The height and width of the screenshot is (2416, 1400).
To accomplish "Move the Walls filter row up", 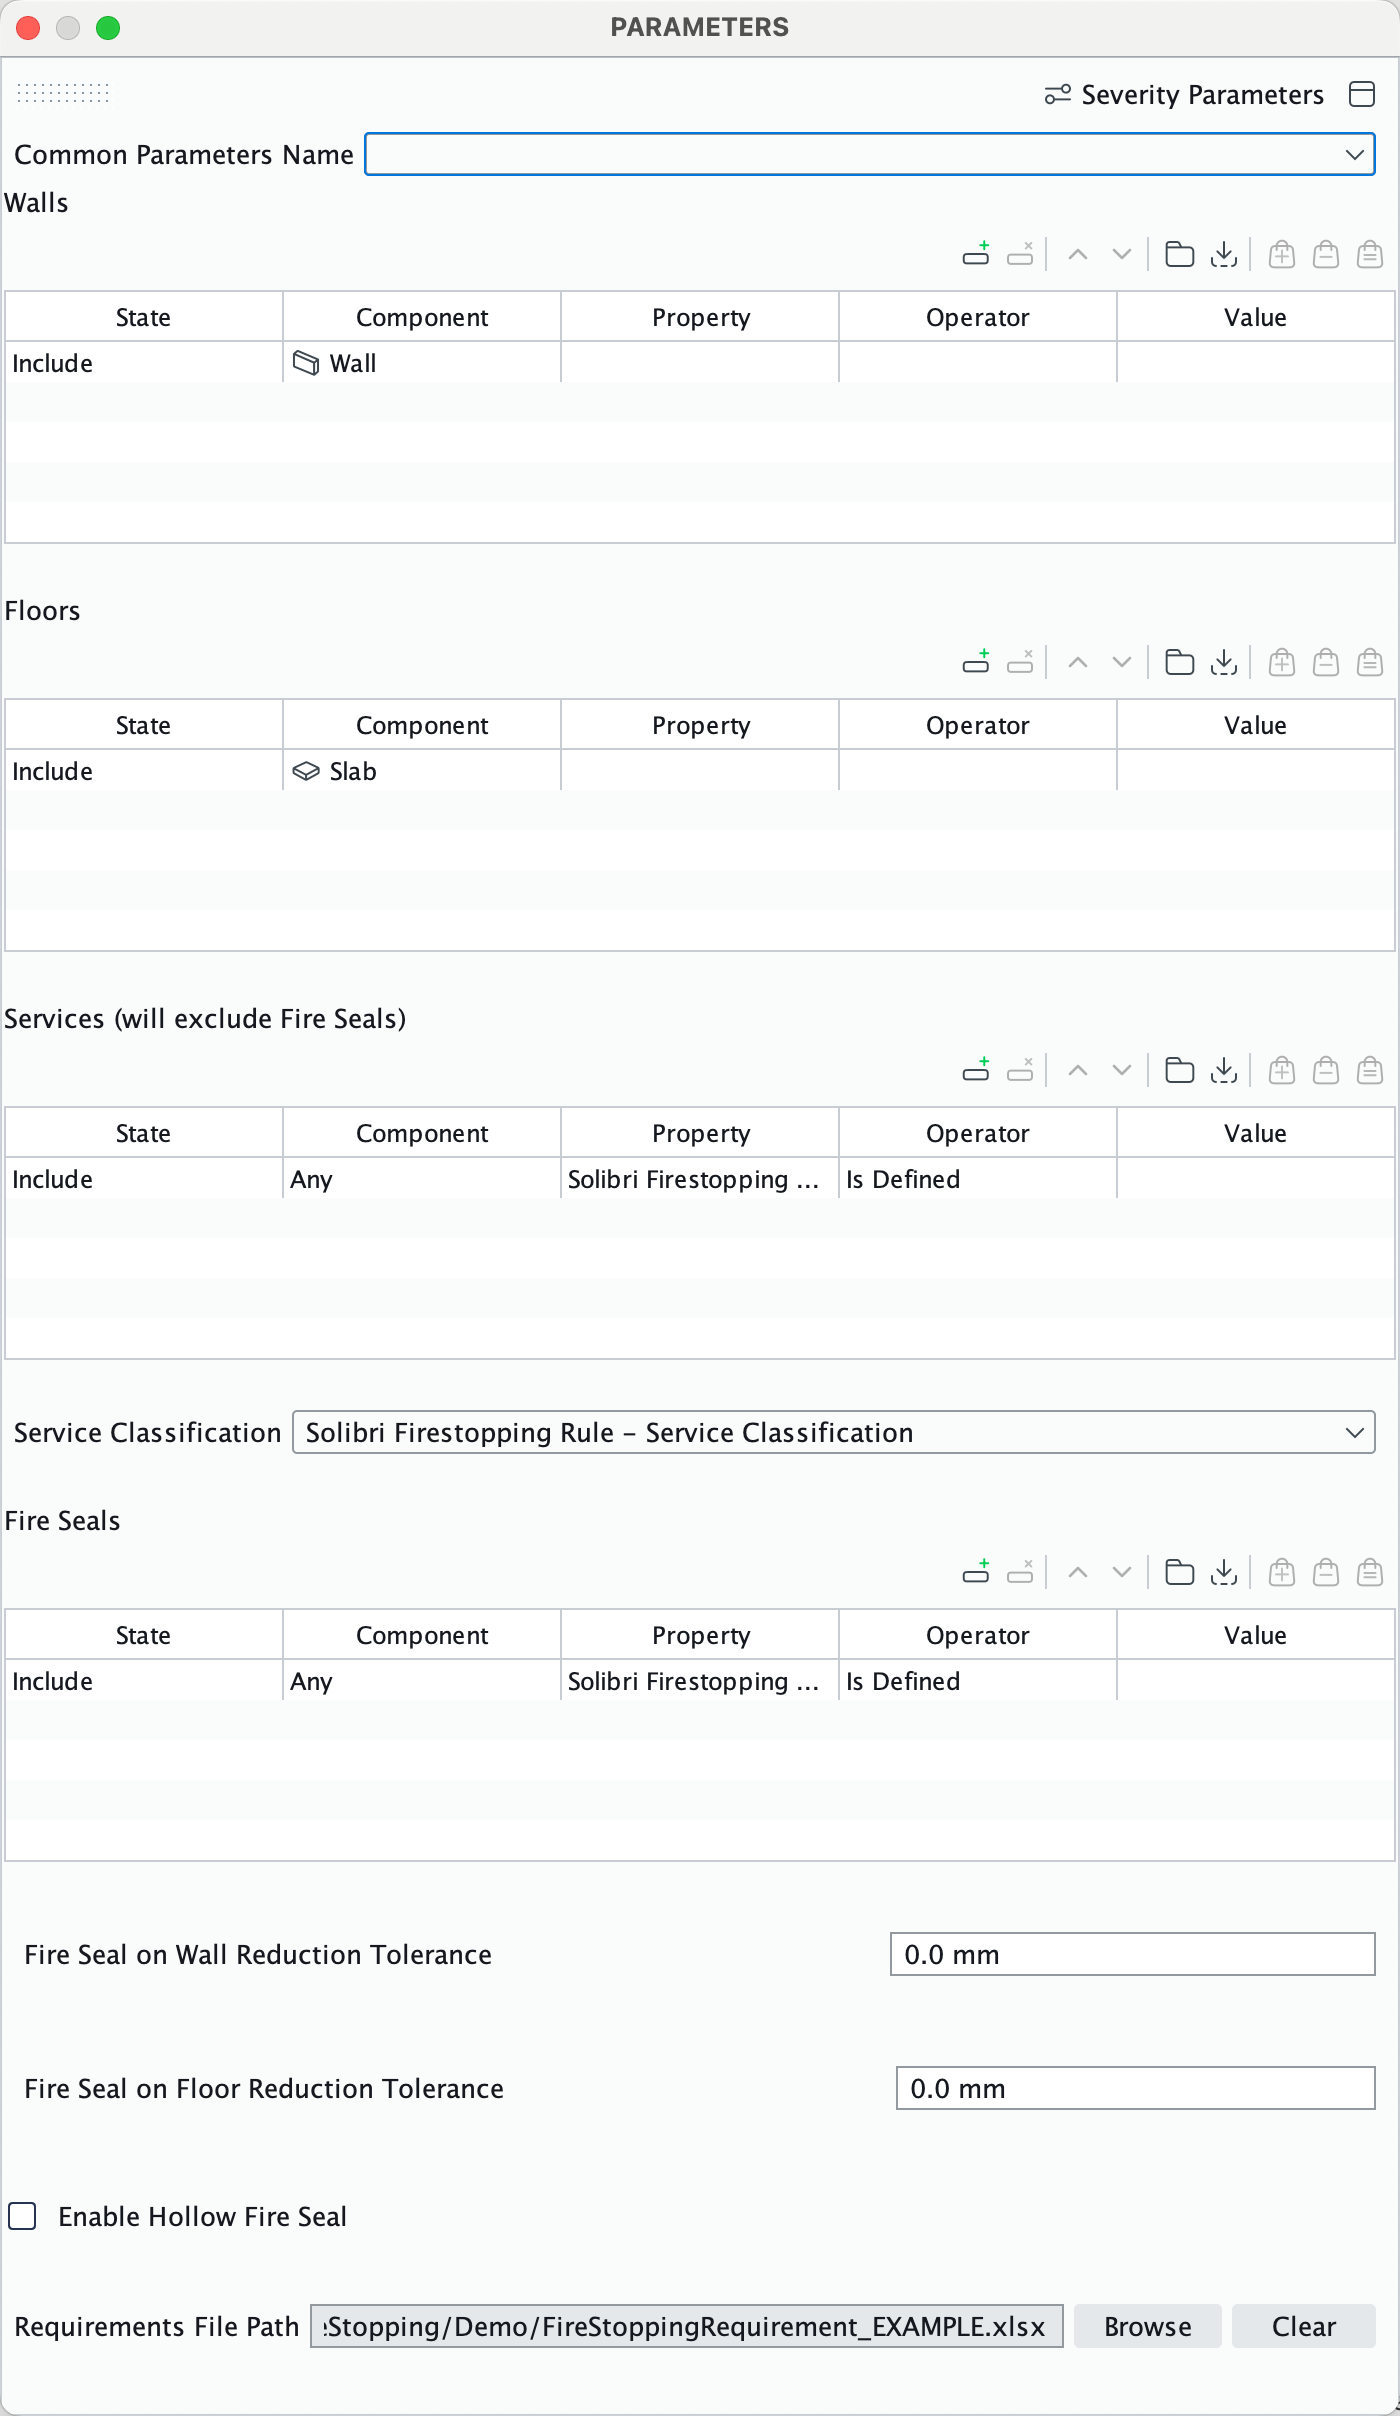I will click(x=1078, y=254).
